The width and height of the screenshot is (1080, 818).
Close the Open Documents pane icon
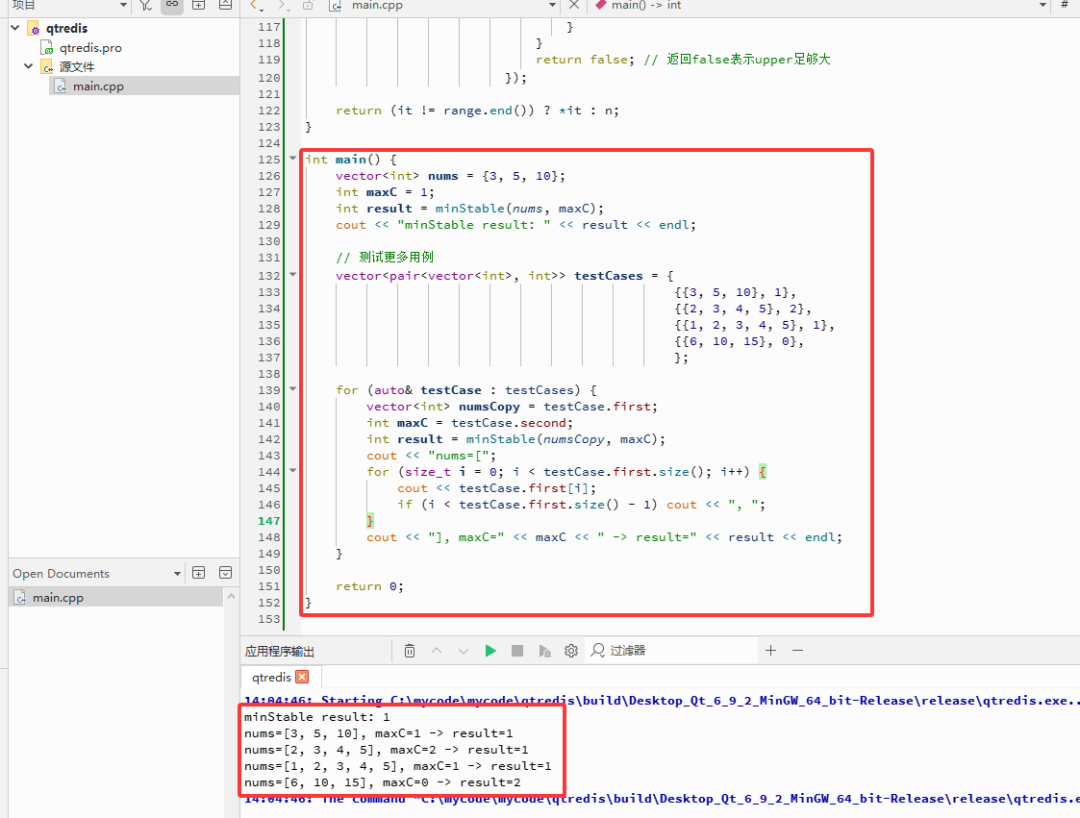click(225, 573)
